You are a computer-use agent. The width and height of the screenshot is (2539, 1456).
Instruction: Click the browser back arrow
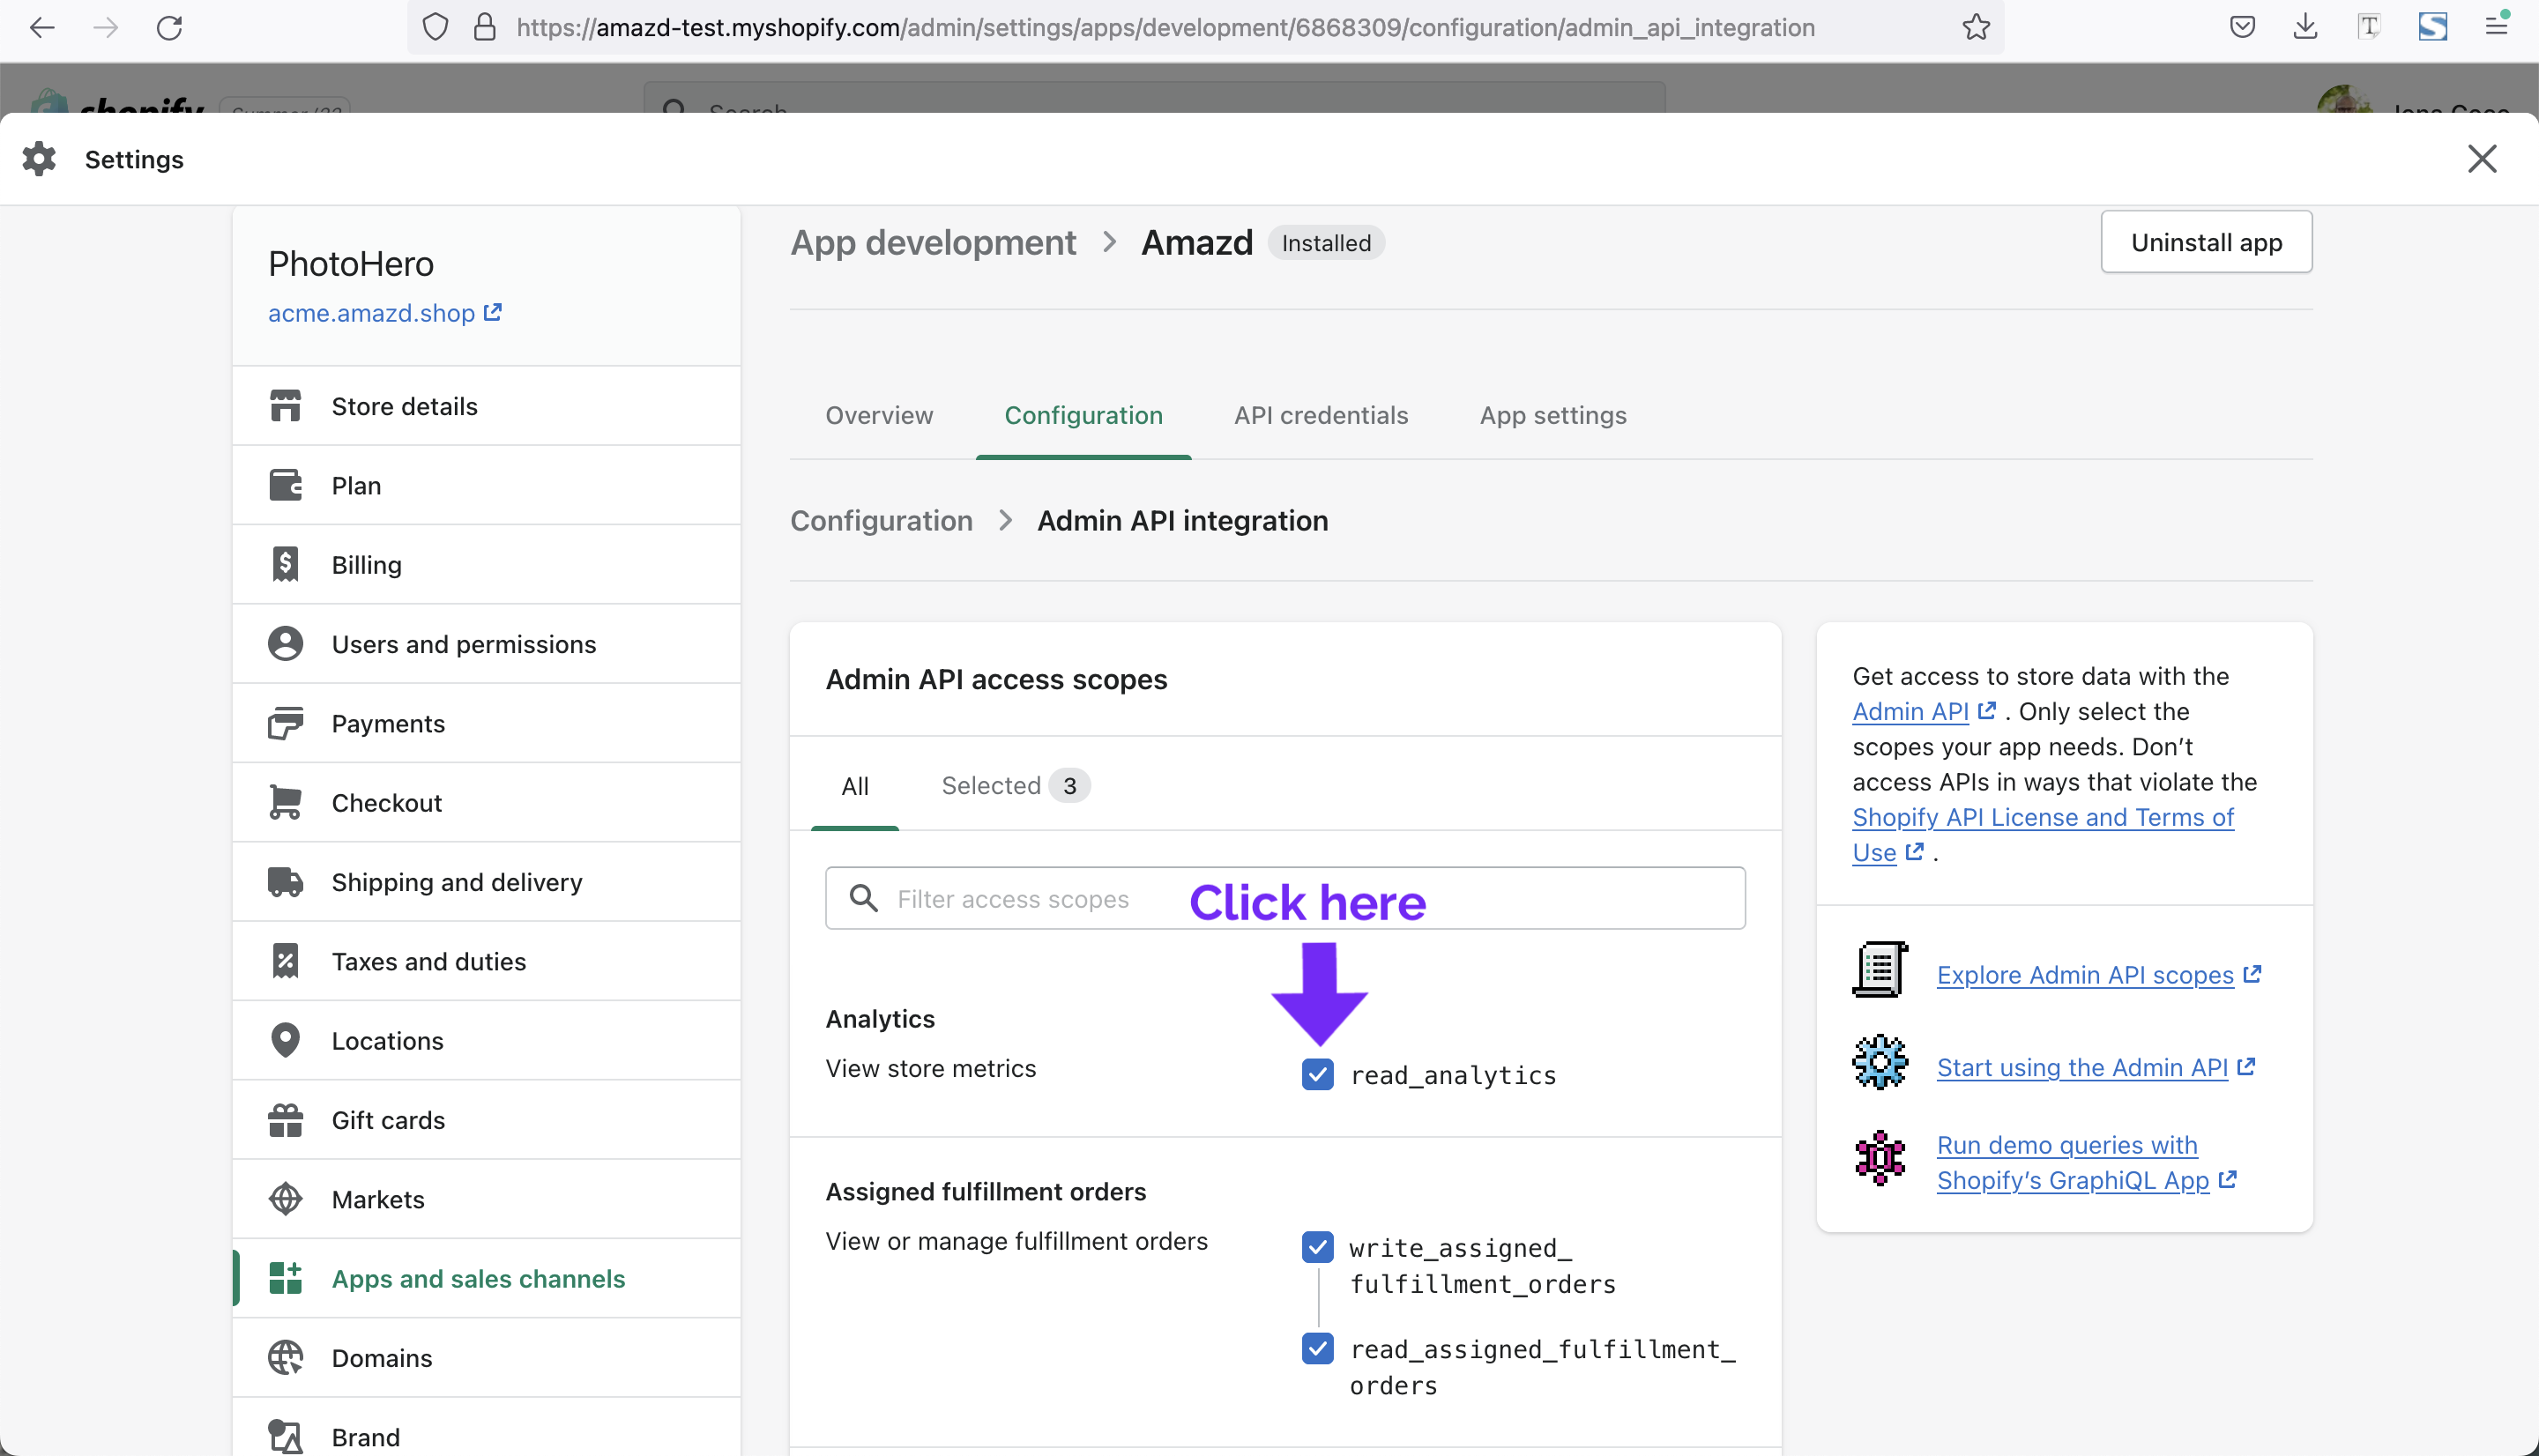point(42,27)
